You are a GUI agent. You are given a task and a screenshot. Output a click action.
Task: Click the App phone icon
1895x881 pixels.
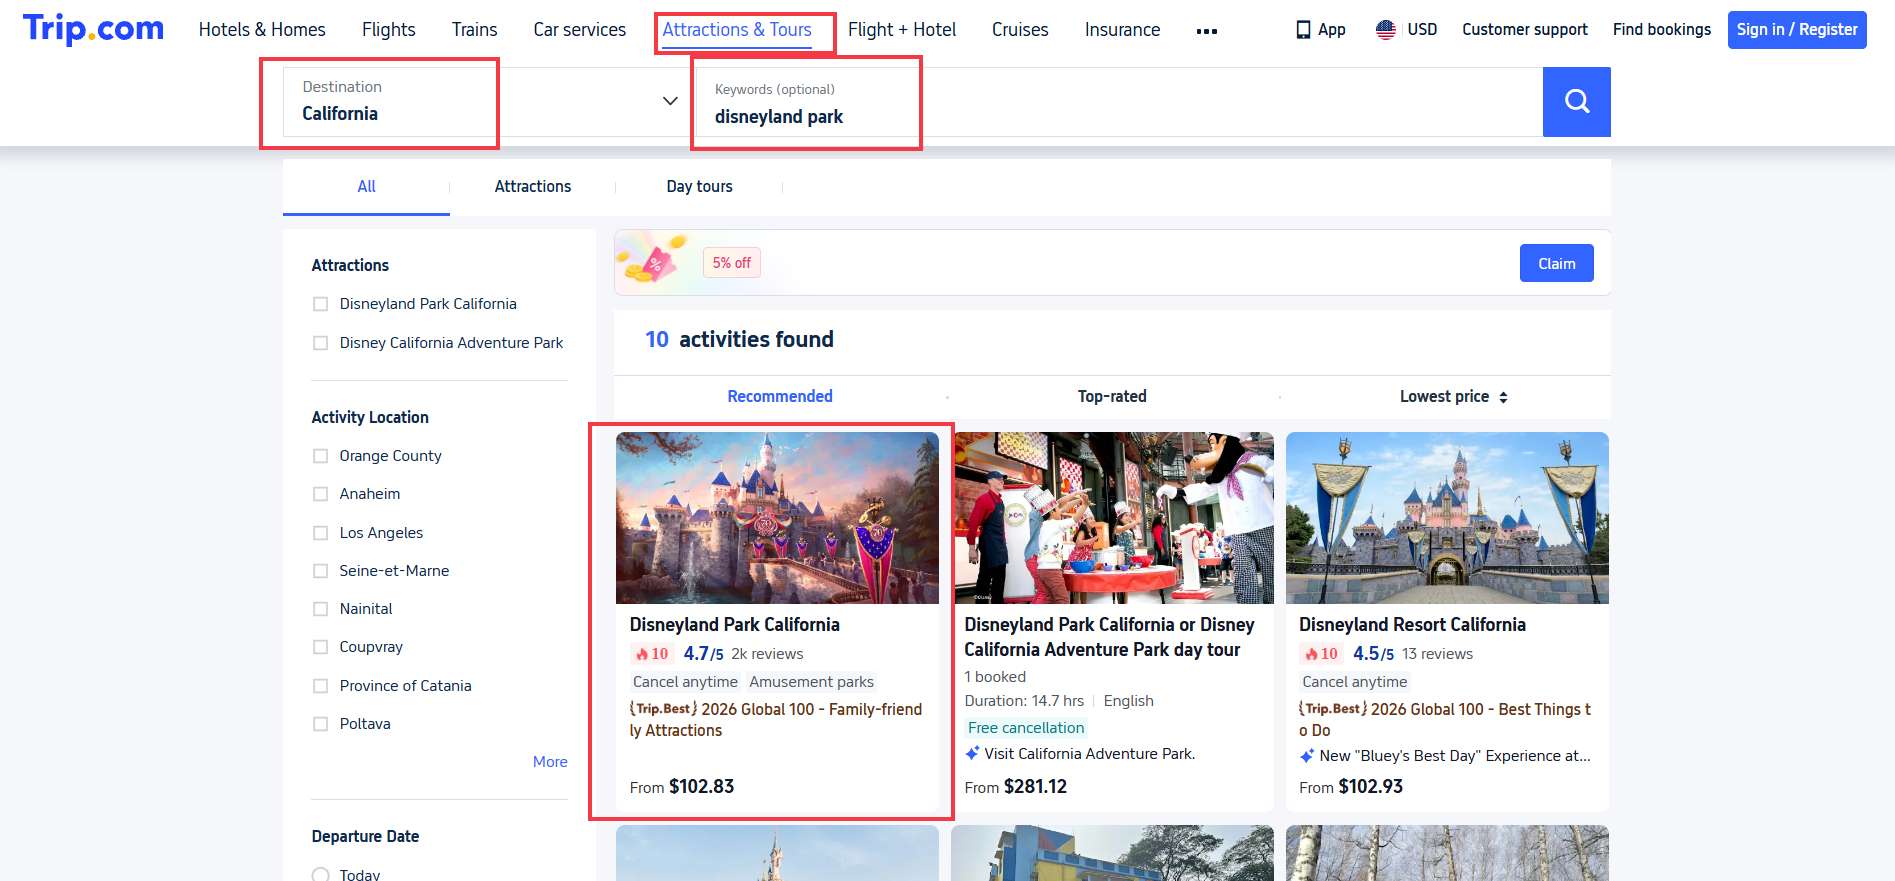pyautogui.click(x=1303, y=30)
